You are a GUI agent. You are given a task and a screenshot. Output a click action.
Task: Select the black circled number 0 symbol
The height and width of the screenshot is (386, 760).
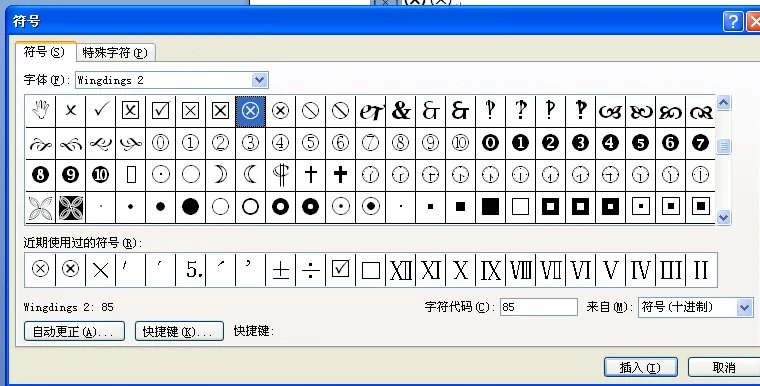pyautogui.click(x=491, y=143)
